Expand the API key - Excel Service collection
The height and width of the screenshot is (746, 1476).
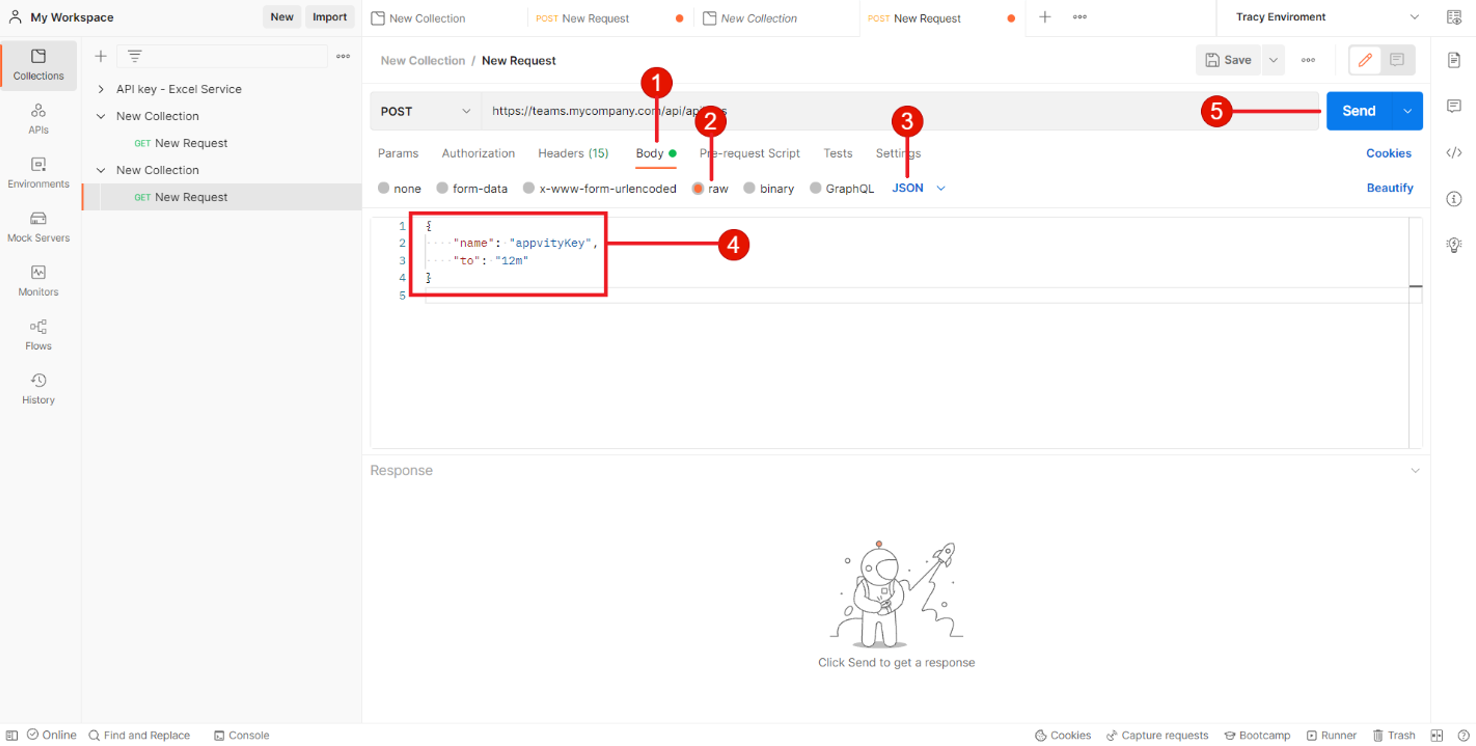(101, 89)
